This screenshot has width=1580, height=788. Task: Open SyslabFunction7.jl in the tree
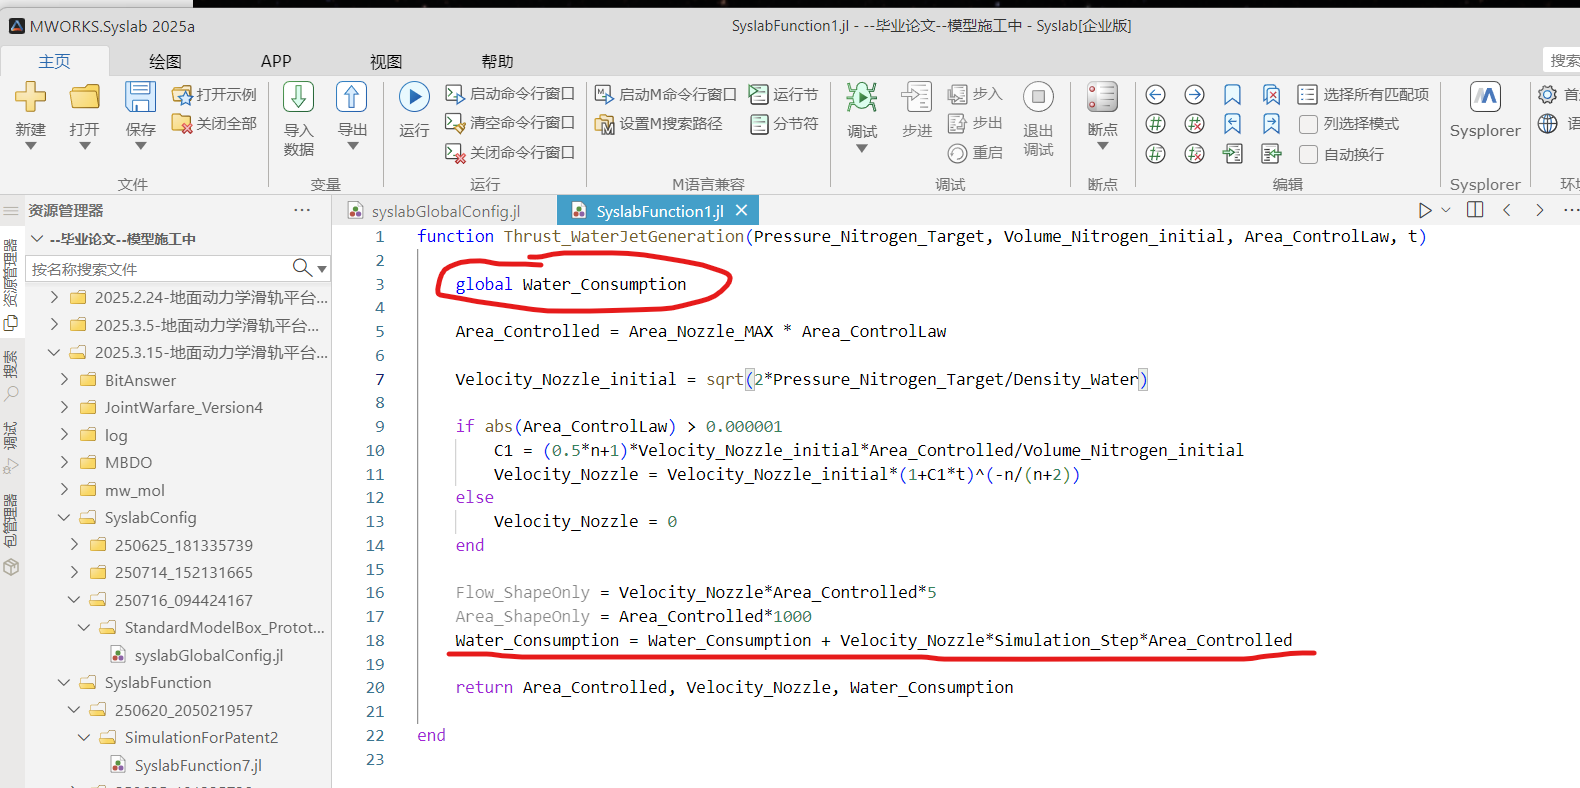tap(198, 765)
